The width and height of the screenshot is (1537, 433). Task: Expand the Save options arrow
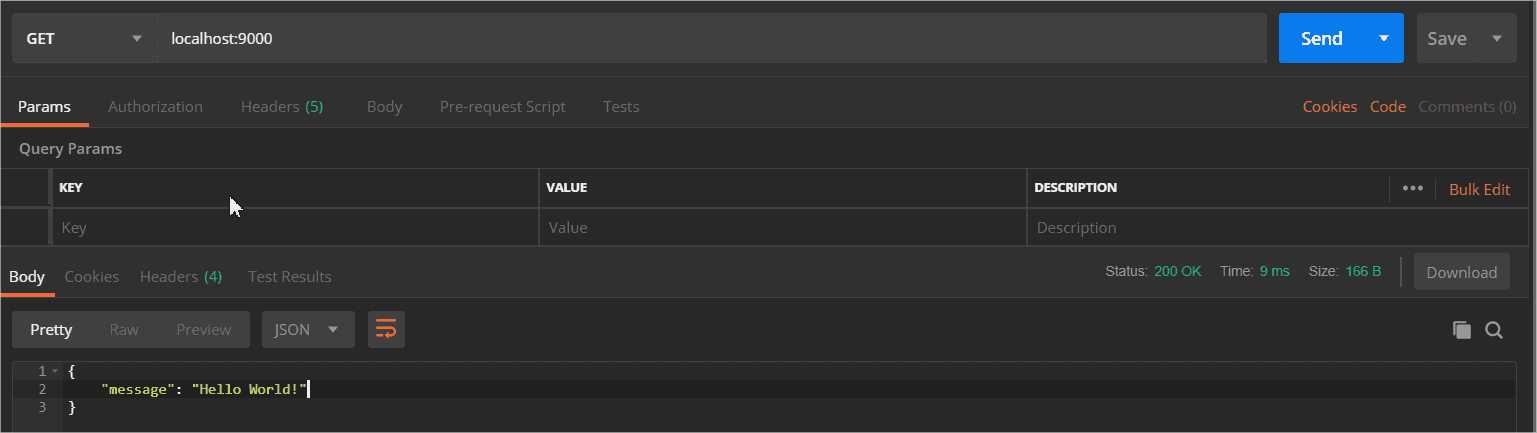[1497, 39]
